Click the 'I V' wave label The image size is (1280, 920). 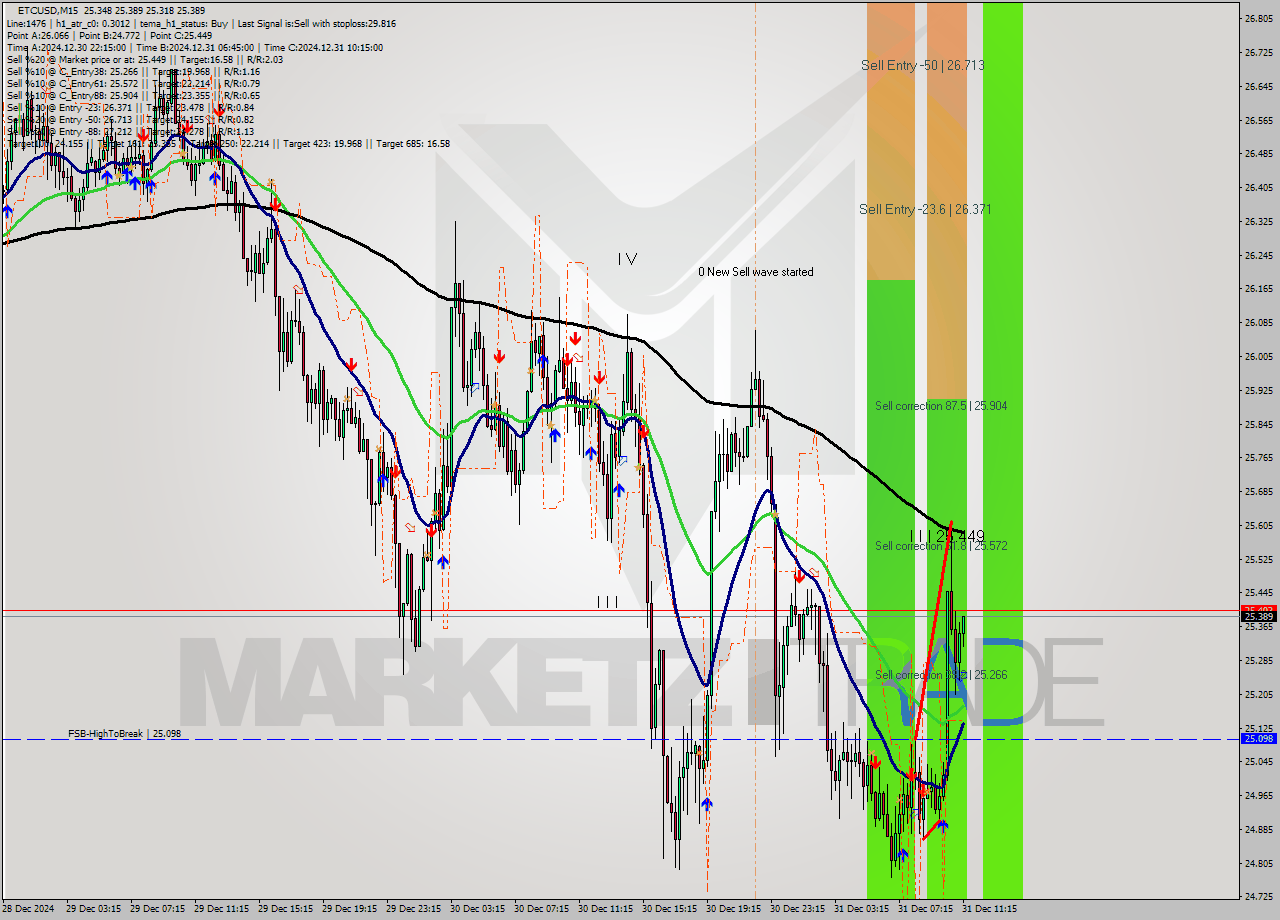(x=627, y=259)
